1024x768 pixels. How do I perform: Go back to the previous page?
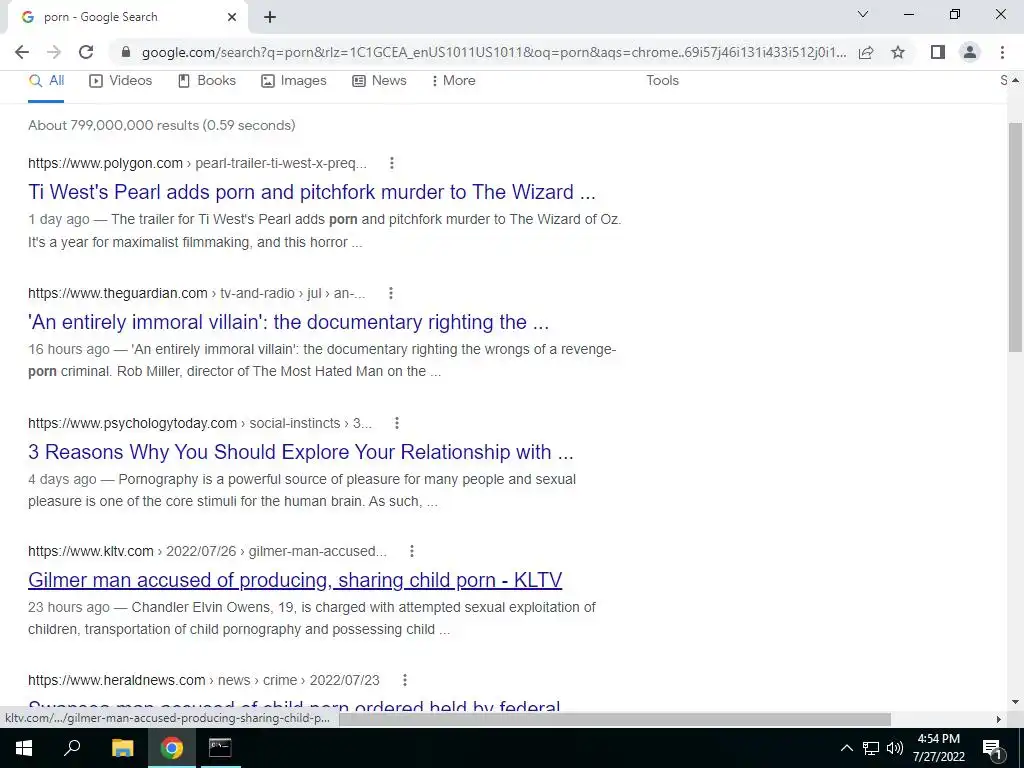(x=22, y=52)
